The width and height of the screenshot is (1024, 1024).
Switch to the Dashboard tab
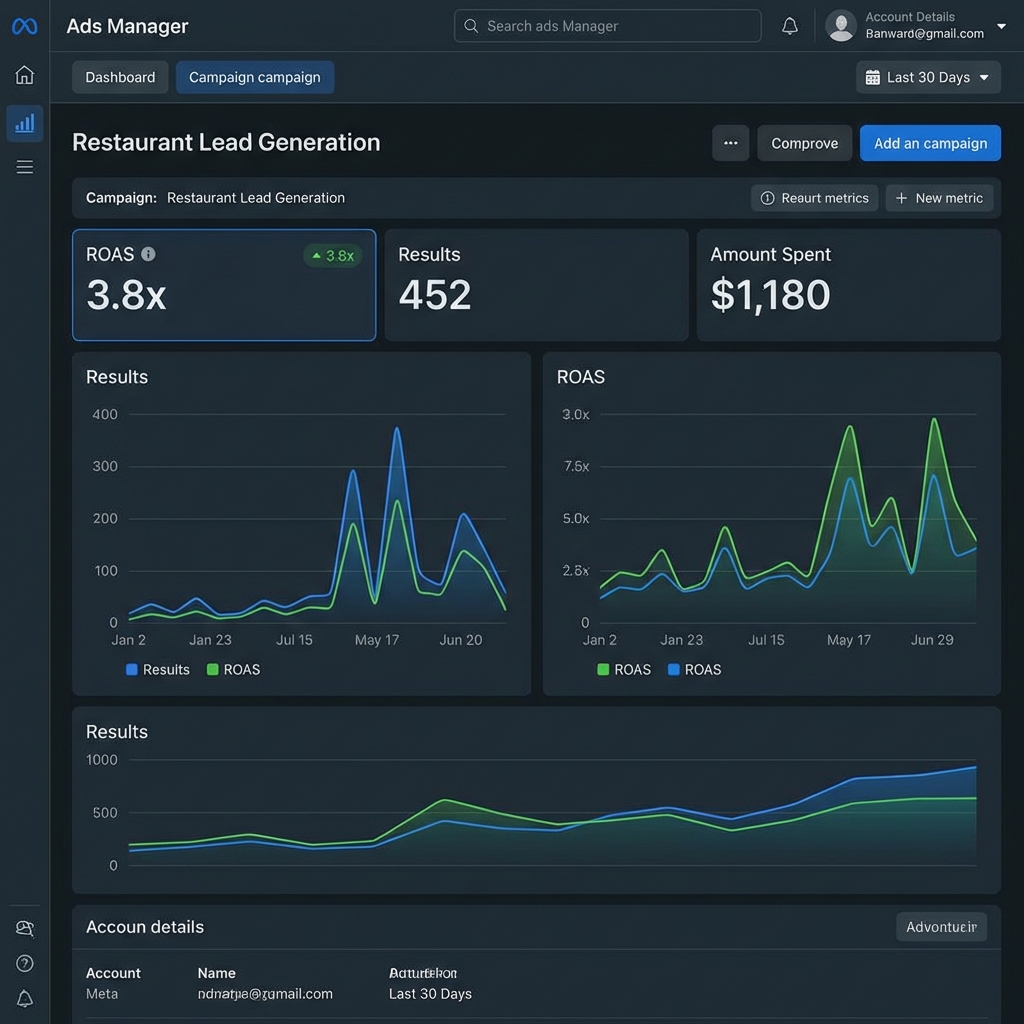[x=119, y=76]
